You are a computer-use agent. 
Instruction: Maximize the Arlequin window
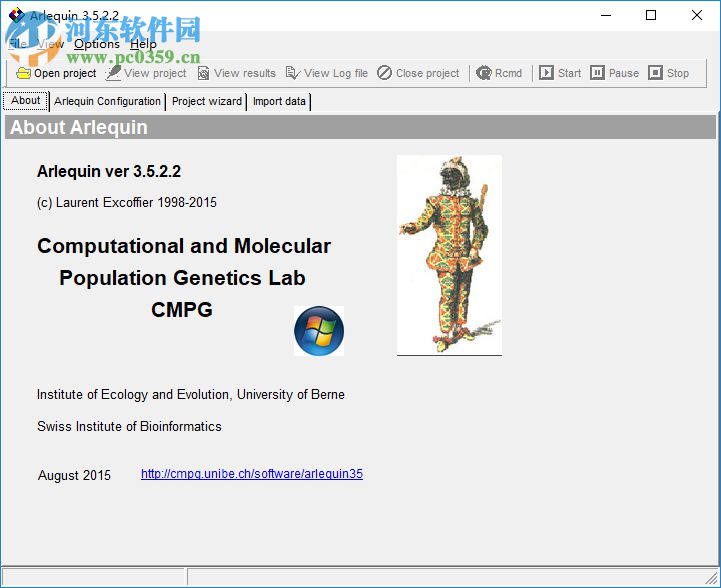click(x=651, y=15)
